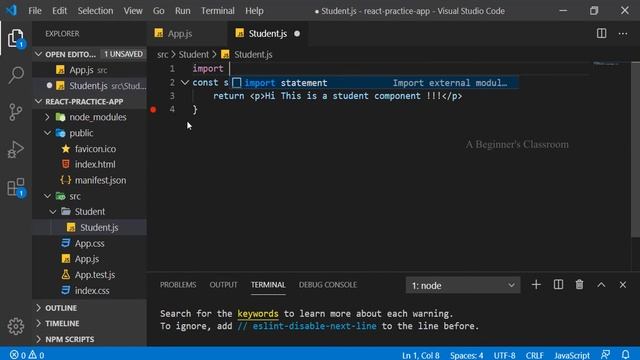The image size is (640, 360).
Task: Click the import statement snippet icon
Action: [237, 83]
